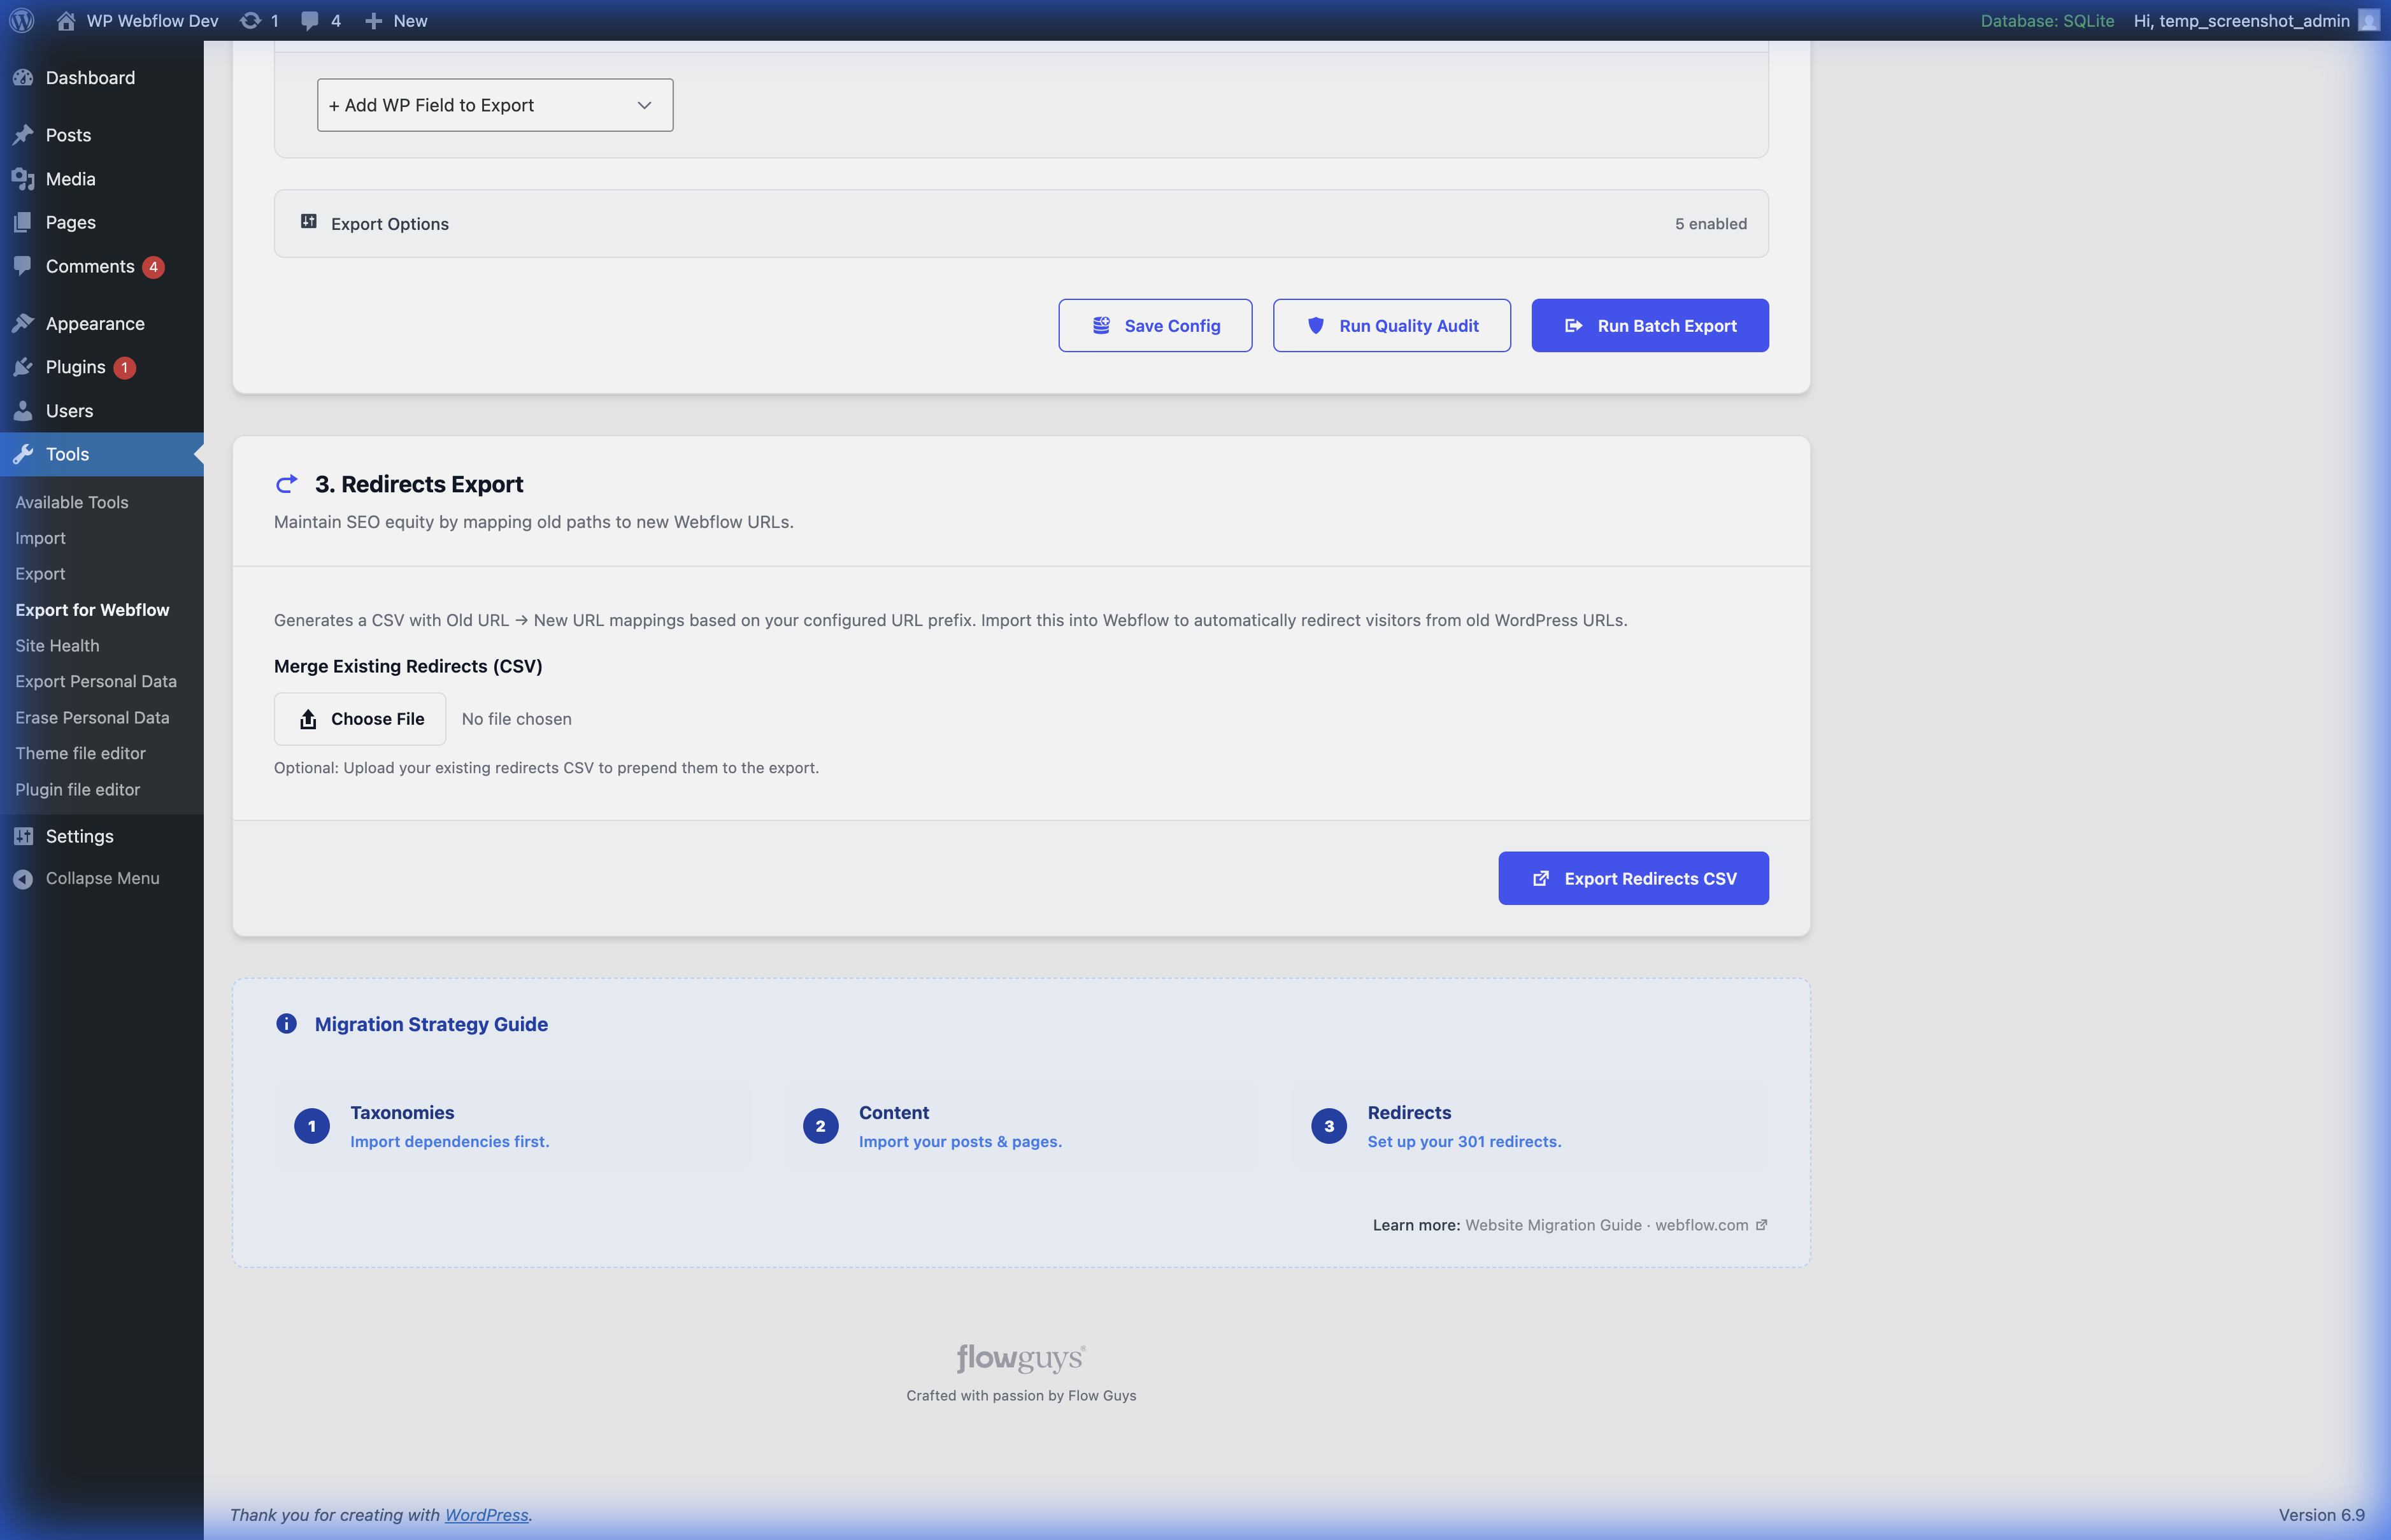Viewport: 2391px width, 1540px height.
Task: Select Site Health under Tools submenu
Action: 57,645
